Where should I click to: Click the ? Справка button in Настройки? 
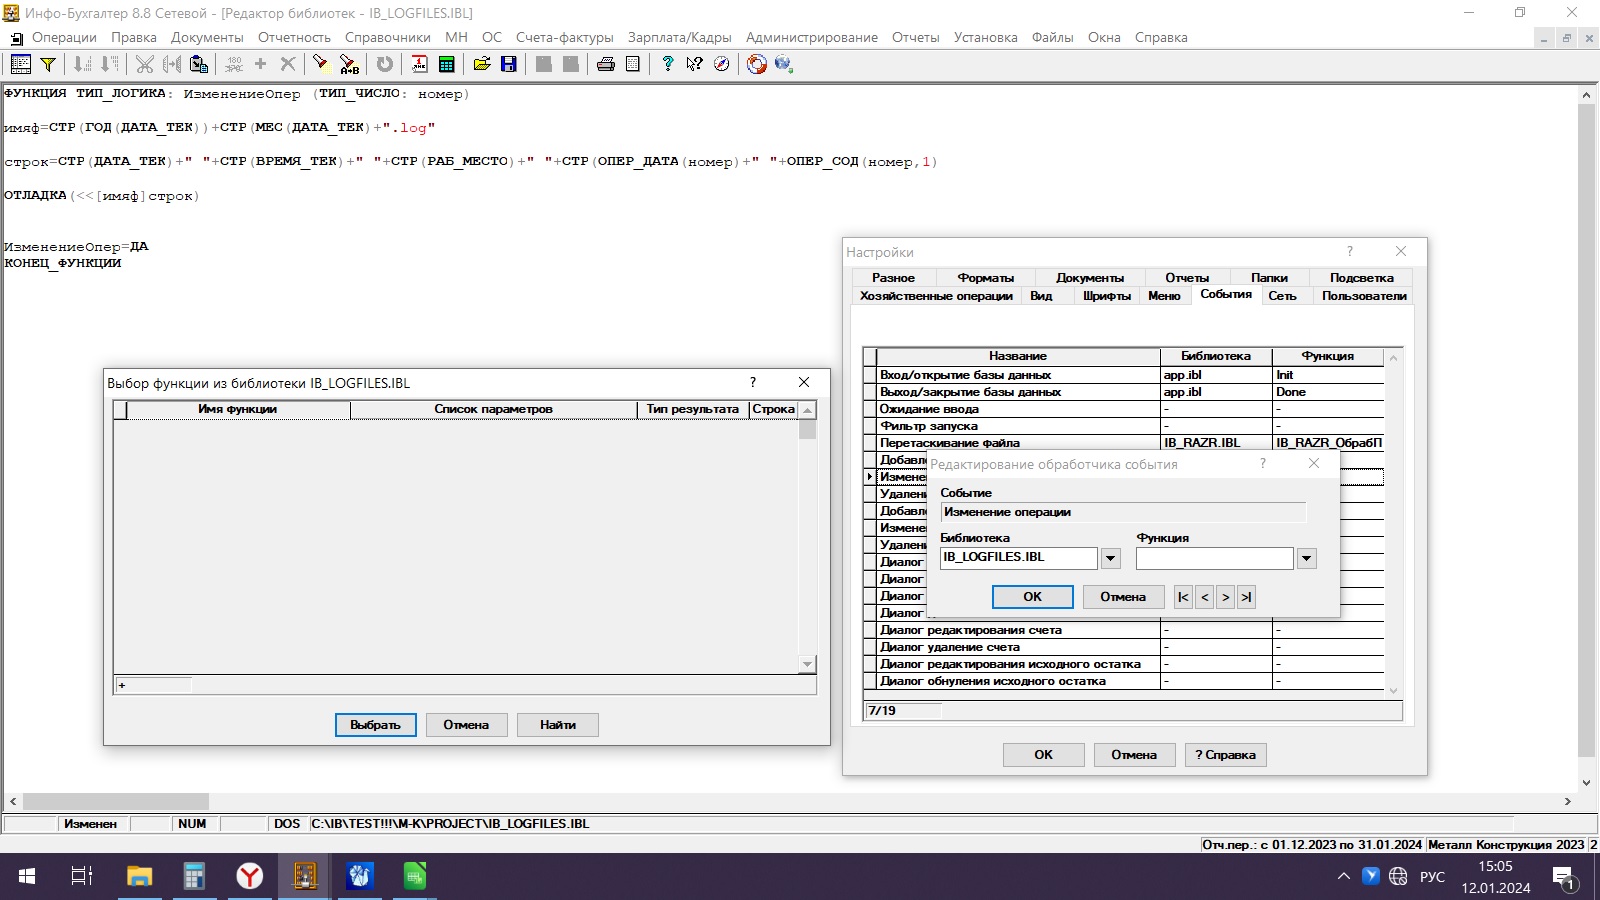[1225, 755]
